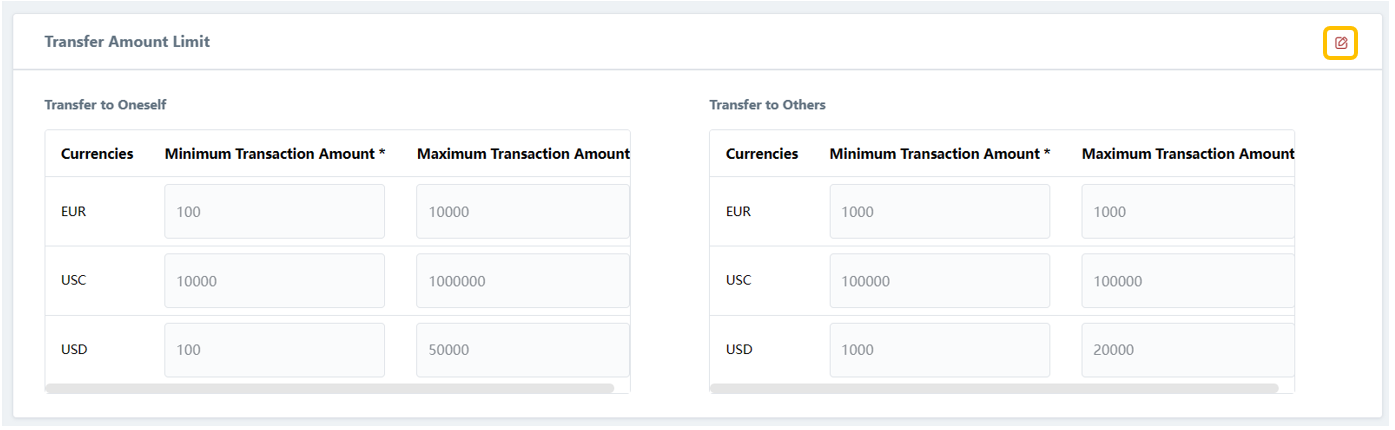Click Currencies column header in Transfer to Others
The image size is (1395, 430).
coord(762,154)
